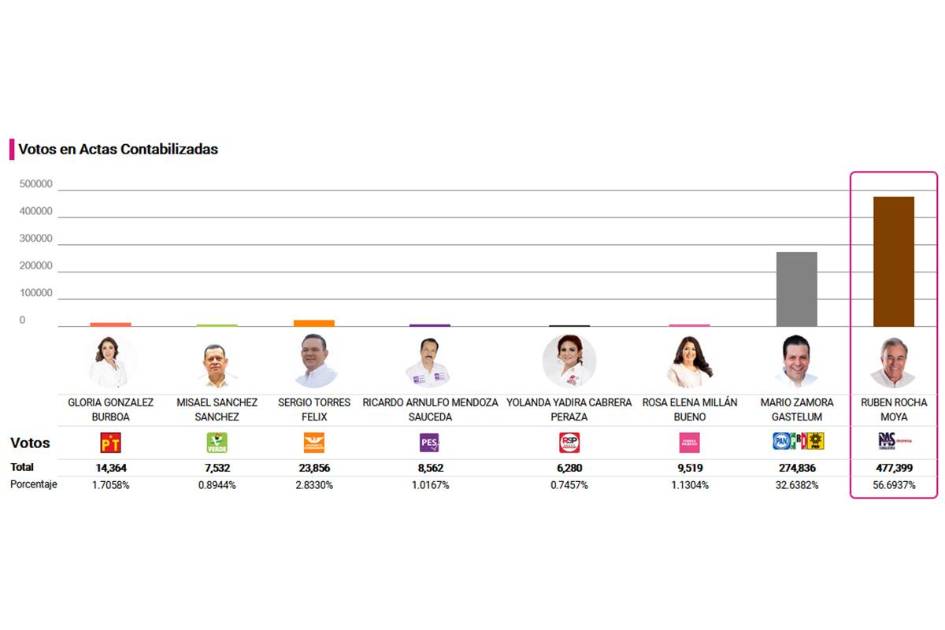Click the name Mario Zamora Gastelum
The width and height of the screenshot is (945, 630).
[795, 409]
